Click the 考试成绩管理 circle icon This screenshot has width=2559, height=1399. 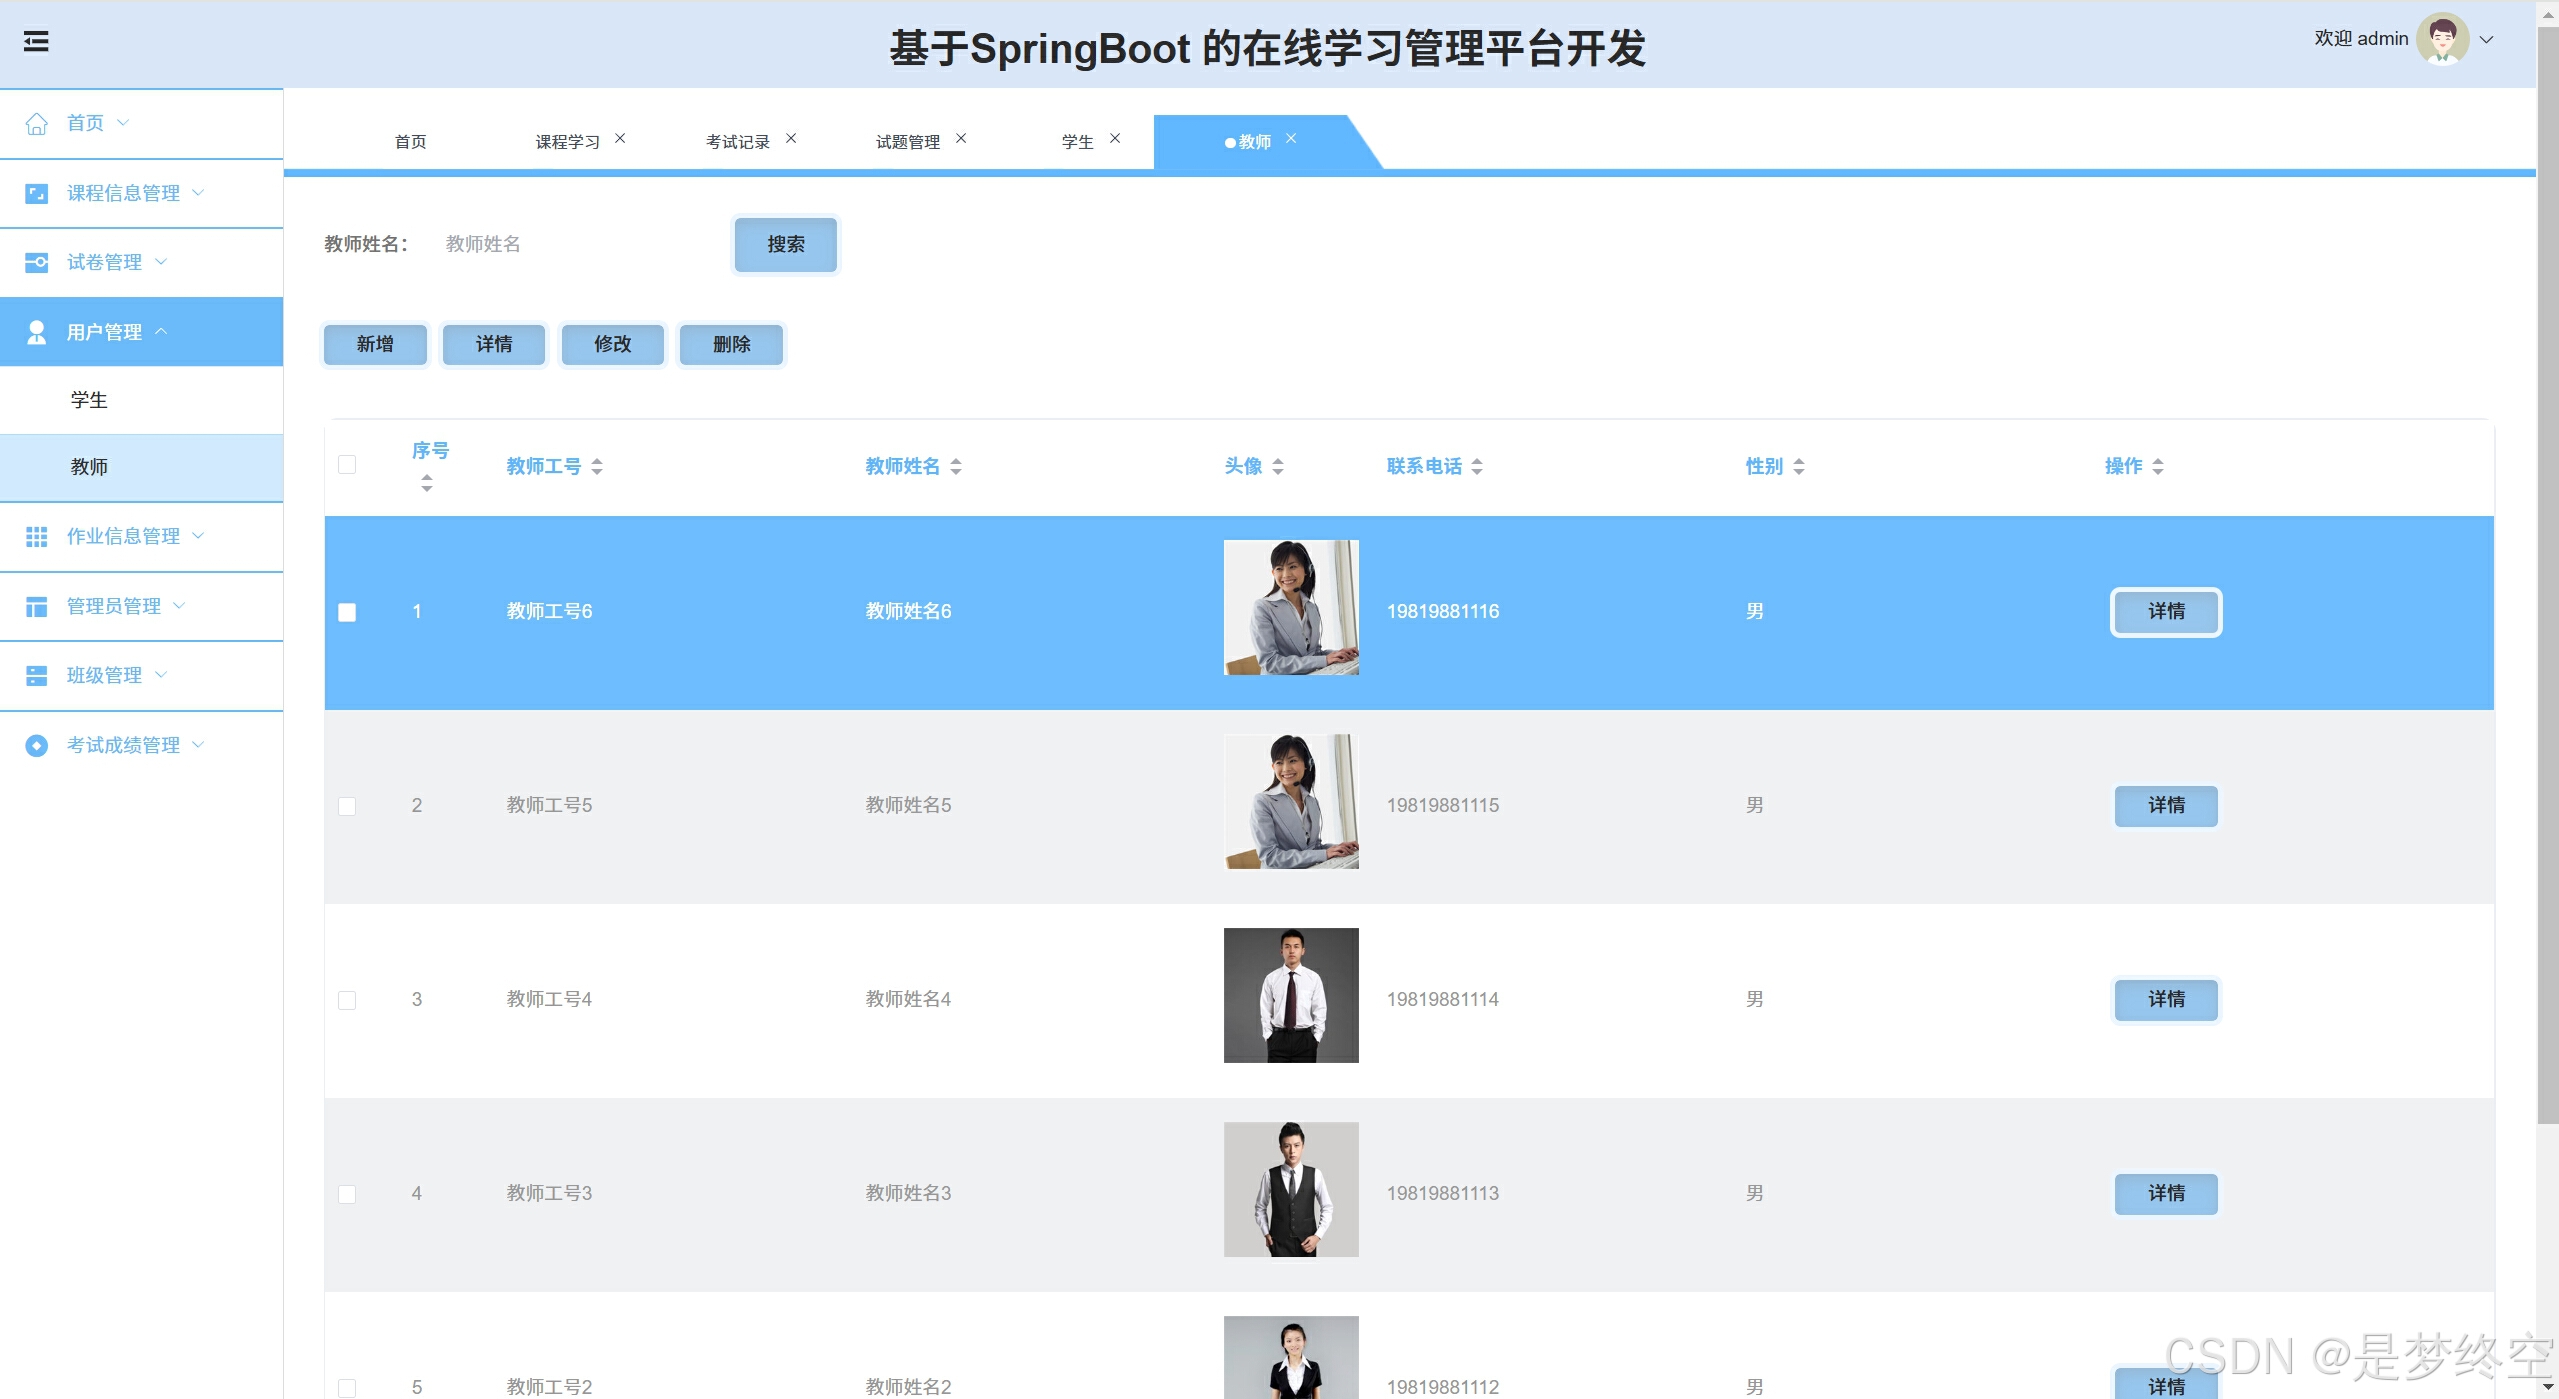click(x=37, y=746)
